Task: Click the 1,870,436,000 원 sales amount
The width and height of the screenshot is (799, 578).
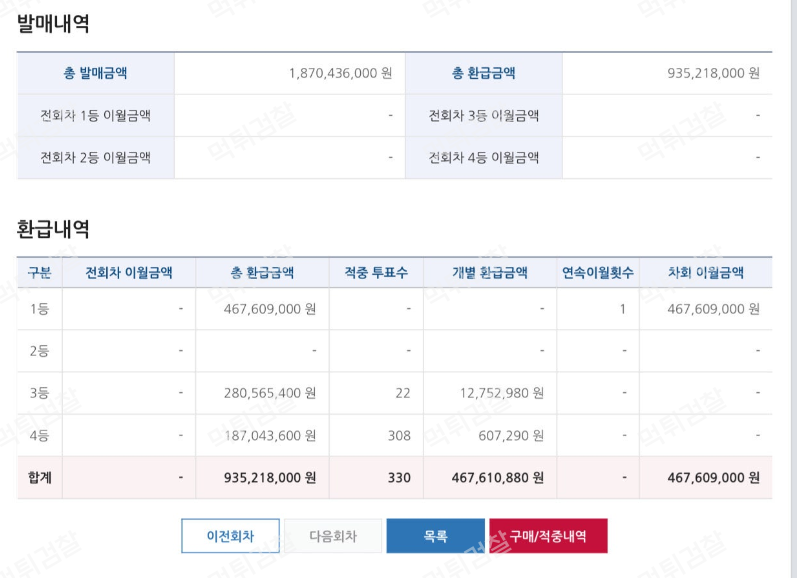Action: [x=340, y=73]
